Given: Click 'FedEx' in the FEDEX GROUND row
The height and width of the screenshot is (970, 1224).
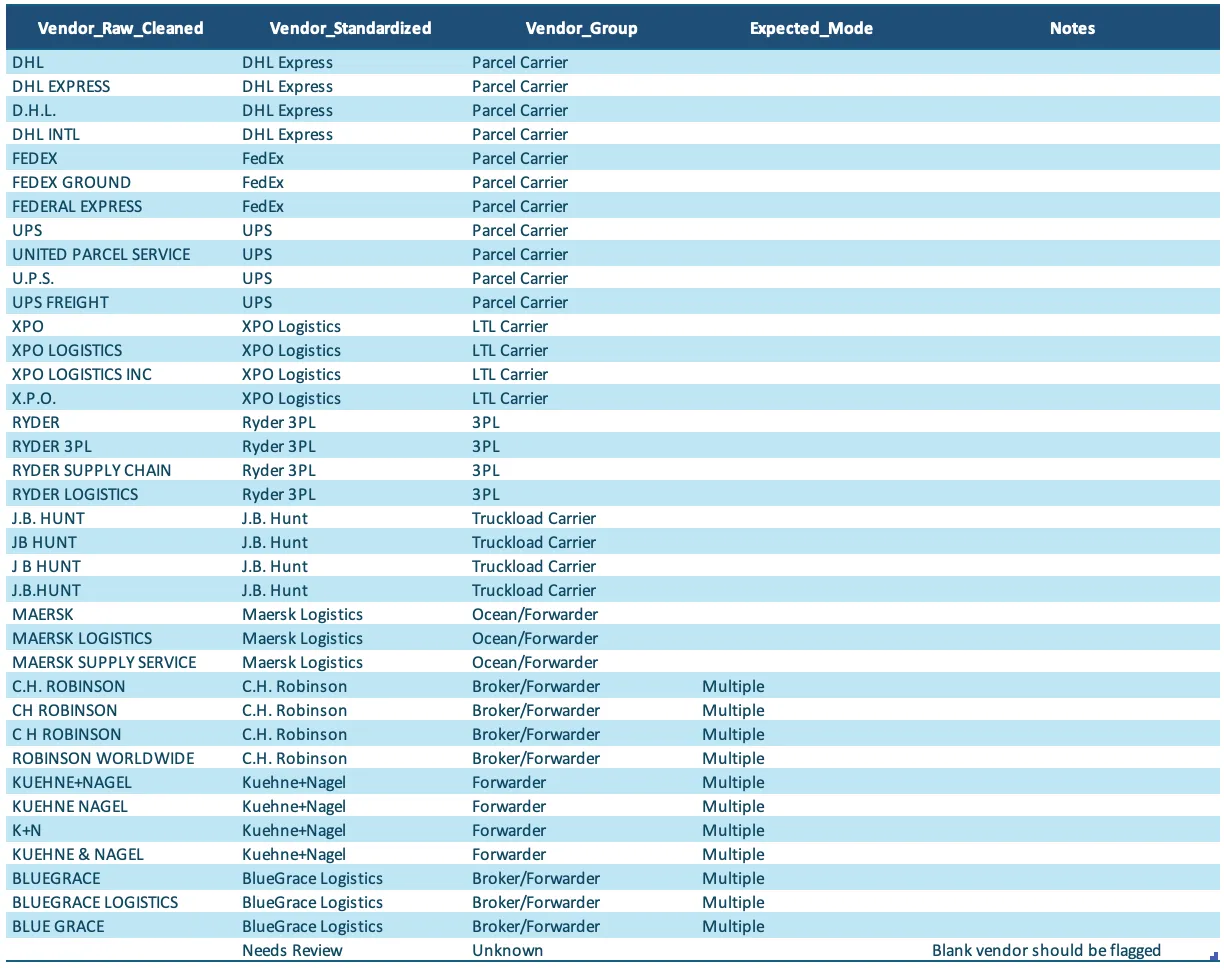Looking at the screenshot, I should point(263,182).
